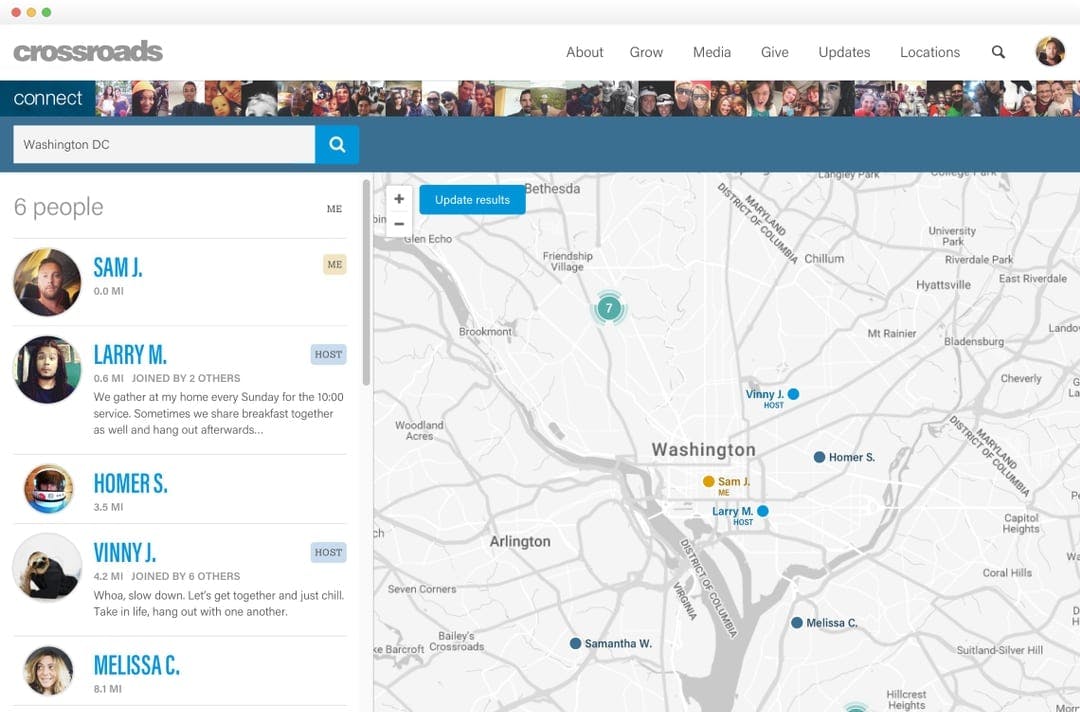Click the Update results button
1080x712 pixels.
pyautogui.click(x=472, y=200)
